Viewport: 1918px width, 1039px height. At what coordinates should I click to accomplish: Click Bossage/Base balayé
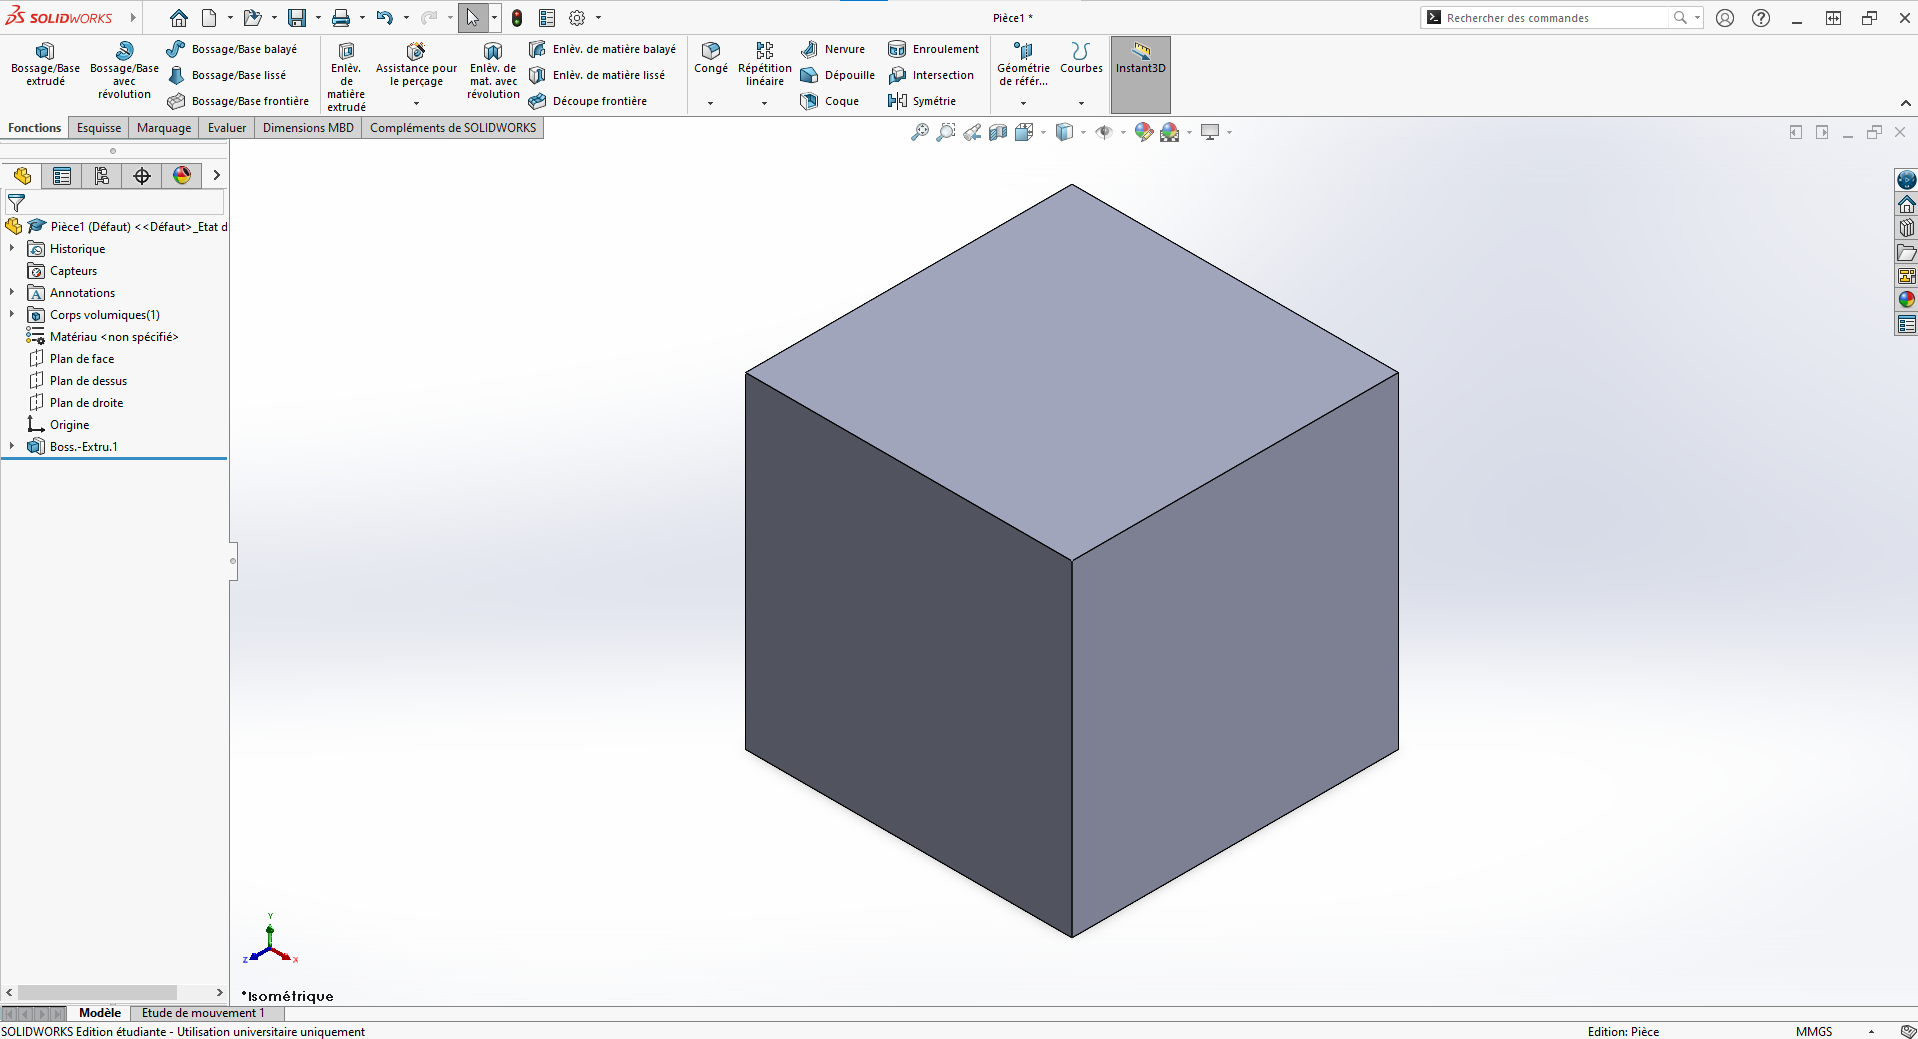[x=232, y=49]
